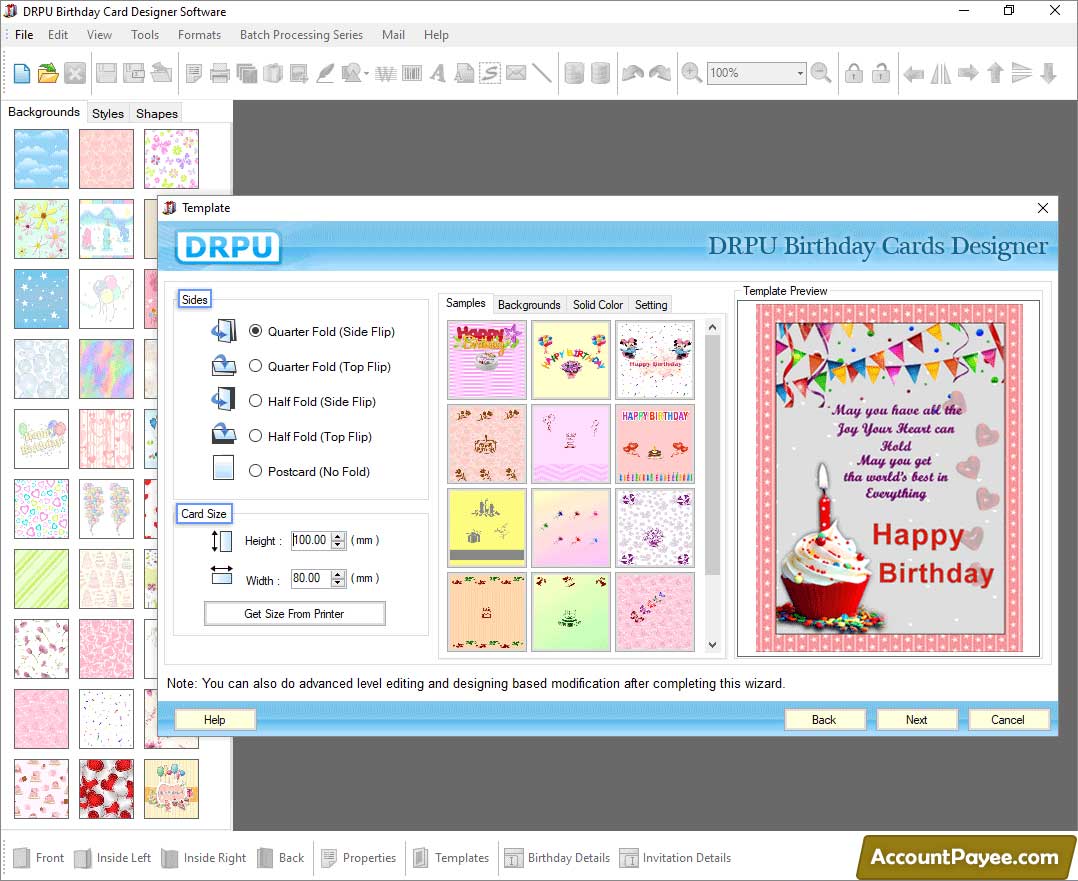Open the image tool dropdown arrow in toolbar
The height and width of the screenshot is (881, 1078).
(x=367, y=74)
